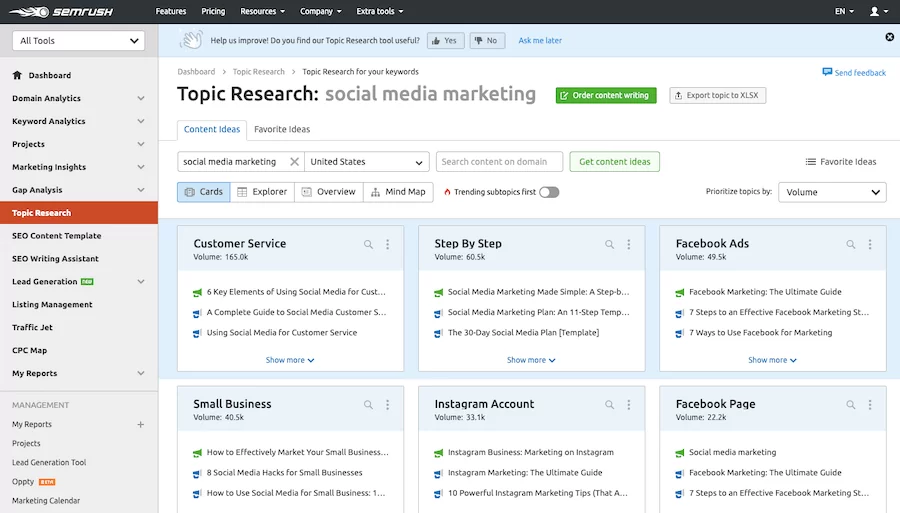Show more on Customer Service card
The height and width of the screenshot is (513, 900).
pyautogui.click(x=290, y=360)
